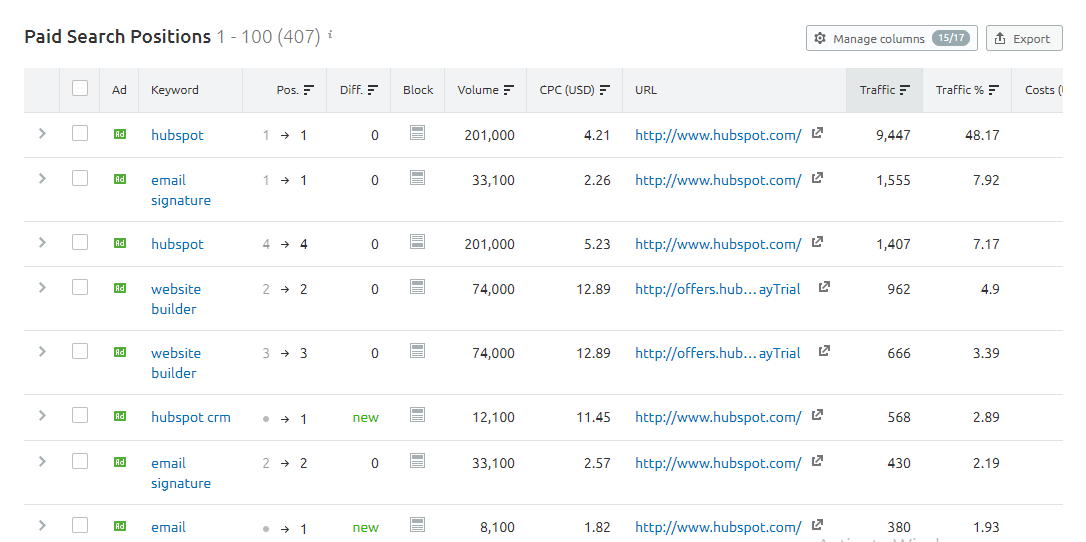Click the Export button
The width and height of the screenshot is (1086, 542).
1024,39
